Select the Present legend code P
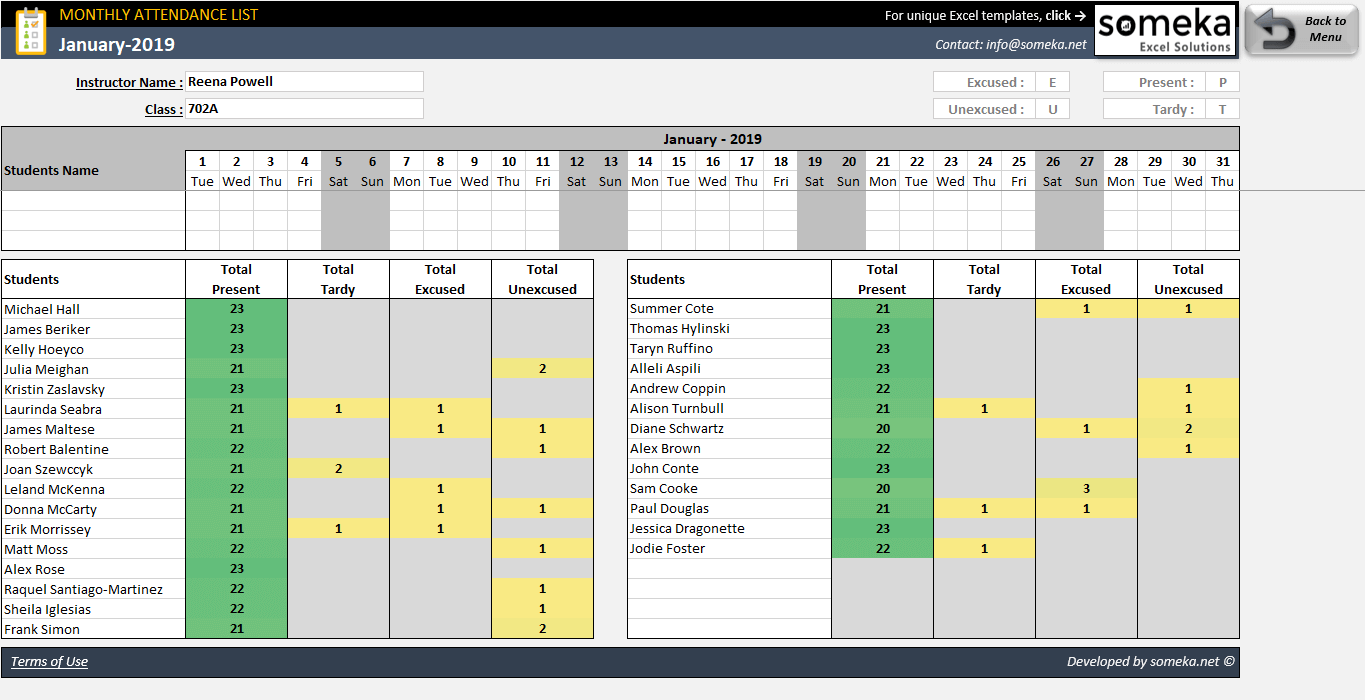This screenshot has width=1365, height=700. (1222, 82)
